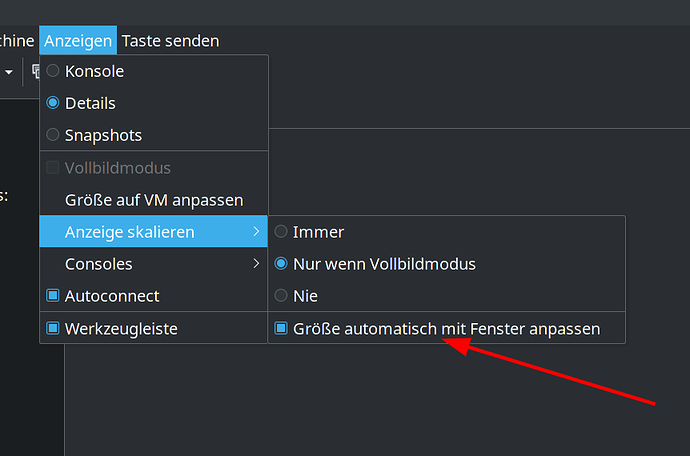The width and height of the screenshot is (690, 456).
Task: Click Größe auf VM anpassen
Action: tap(153, 200)
